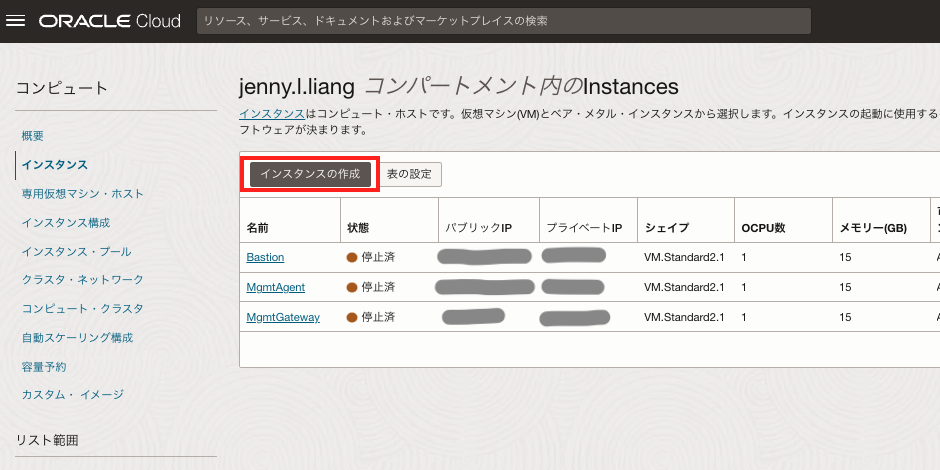Open インスタンス・プール in sidebar
Screen dimensions: 940x470
click(x=76, y=252)
